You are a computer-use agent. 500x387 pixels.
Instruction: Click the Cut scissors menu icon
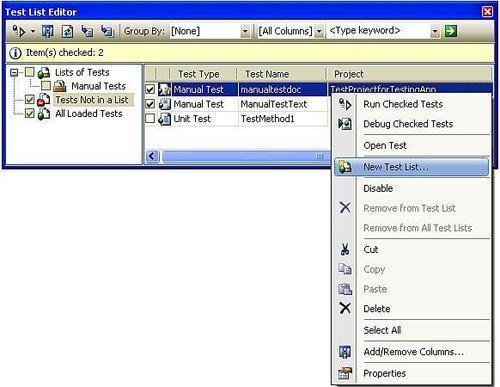point(345,249)
